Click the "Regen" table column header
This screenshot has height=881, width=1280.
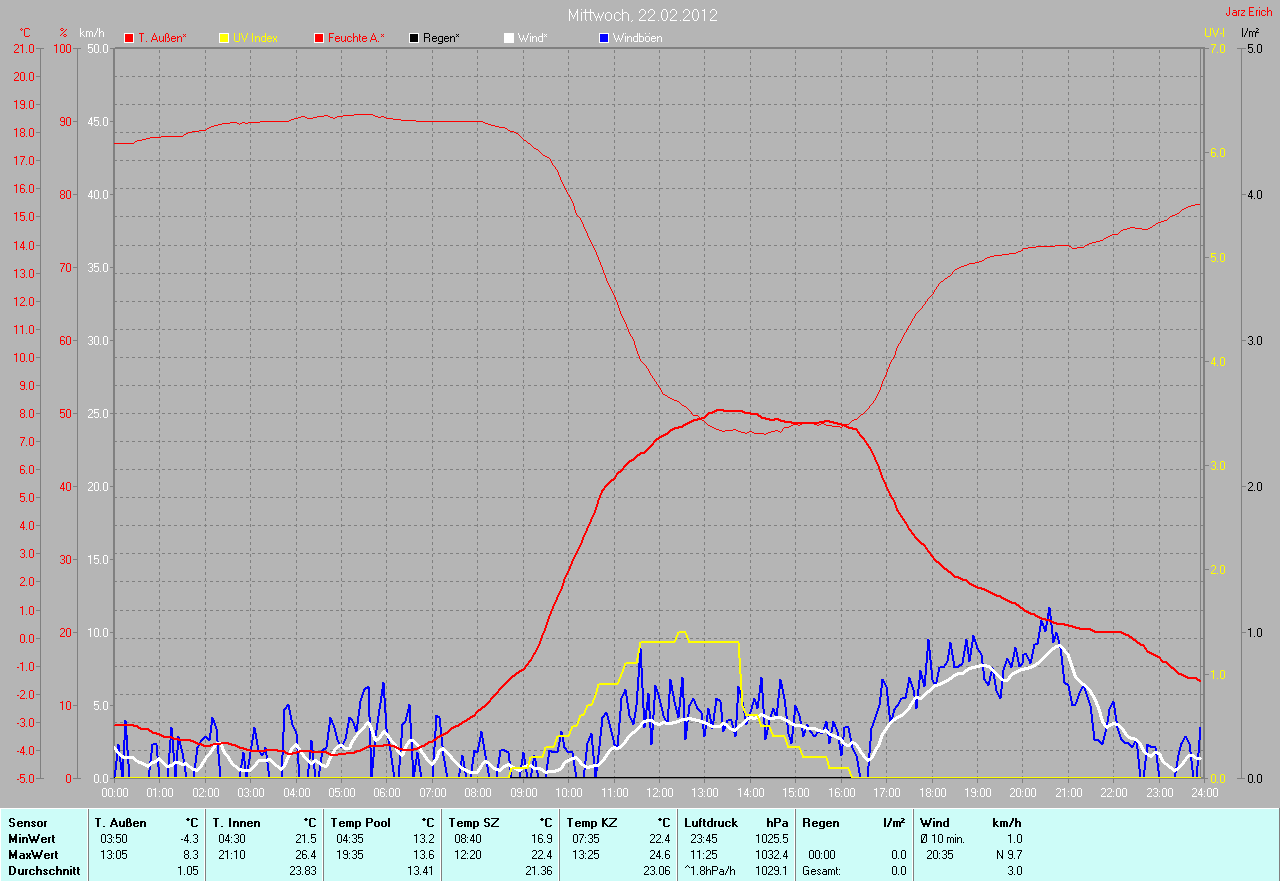point(820,823)
